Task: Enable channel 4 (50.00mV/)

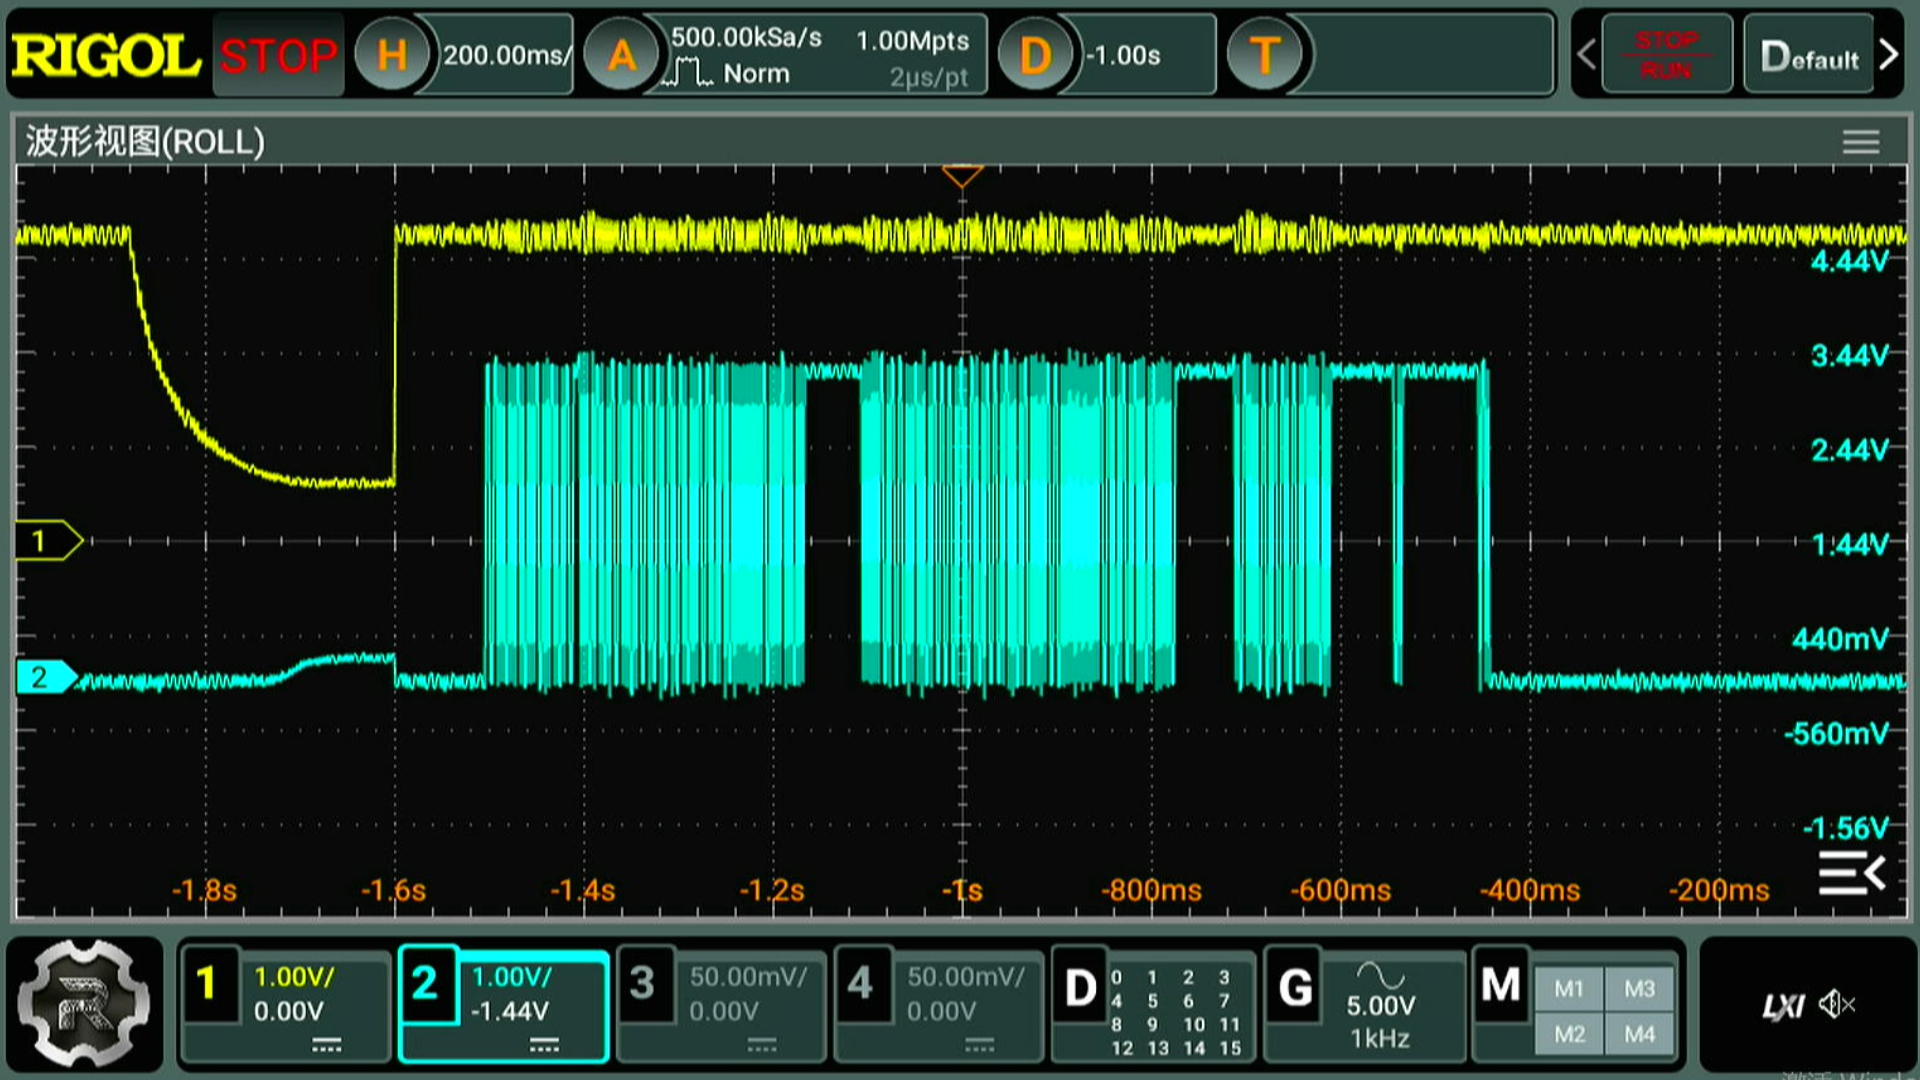Action: point(939,1003)
